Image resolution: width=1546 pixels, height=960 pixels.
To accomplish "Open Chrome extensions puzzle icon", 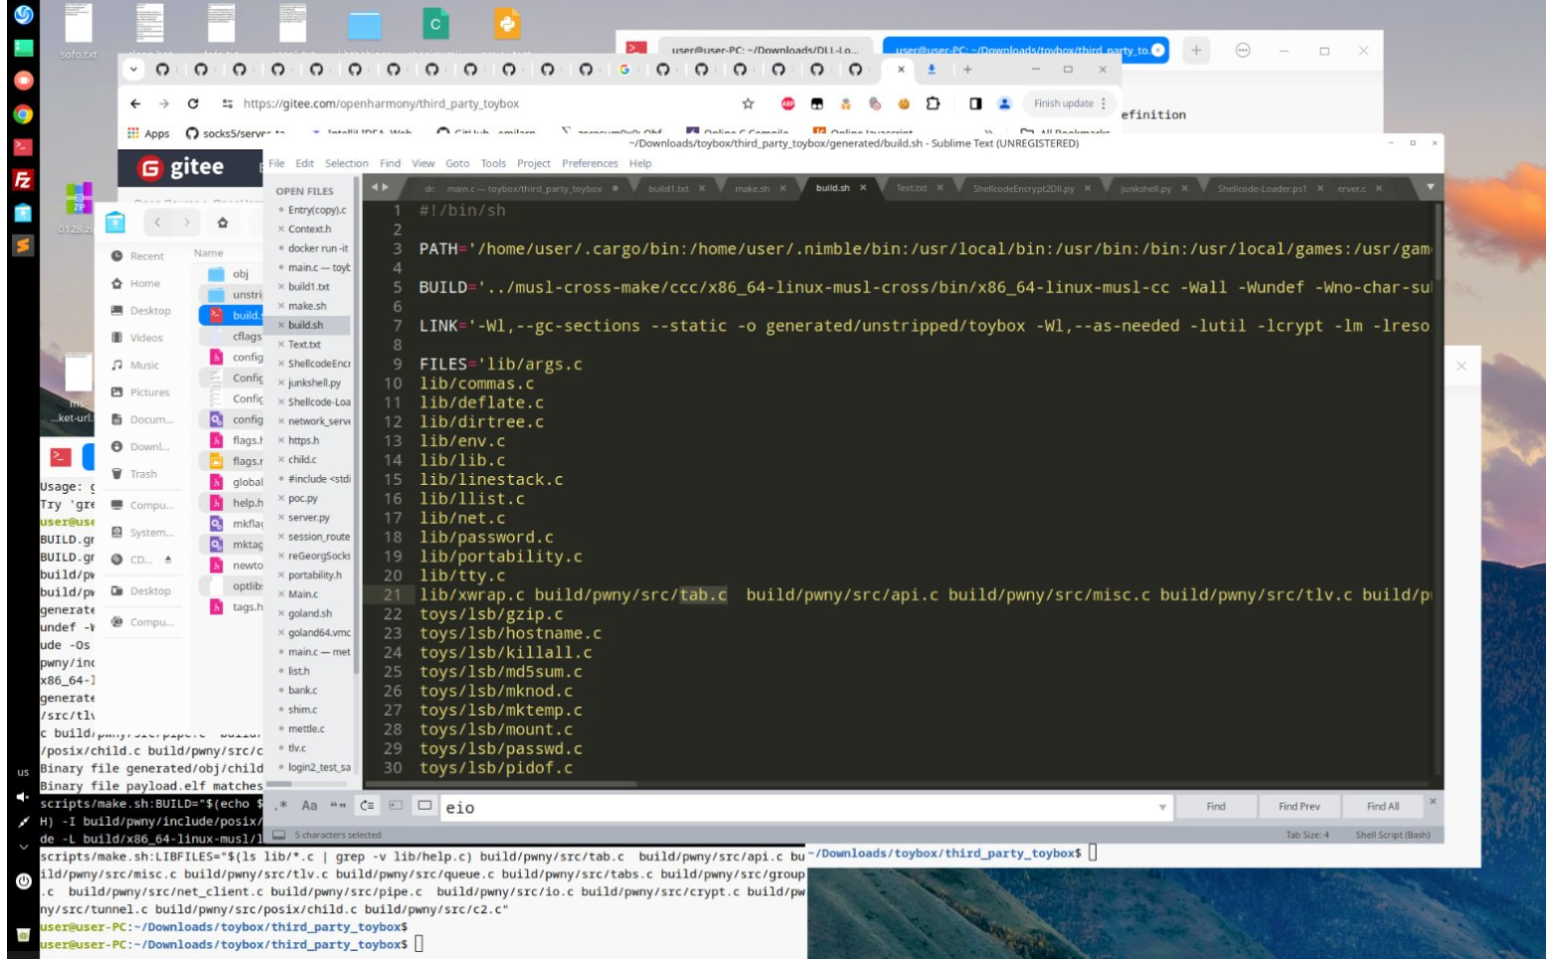I will click(933, 103).
